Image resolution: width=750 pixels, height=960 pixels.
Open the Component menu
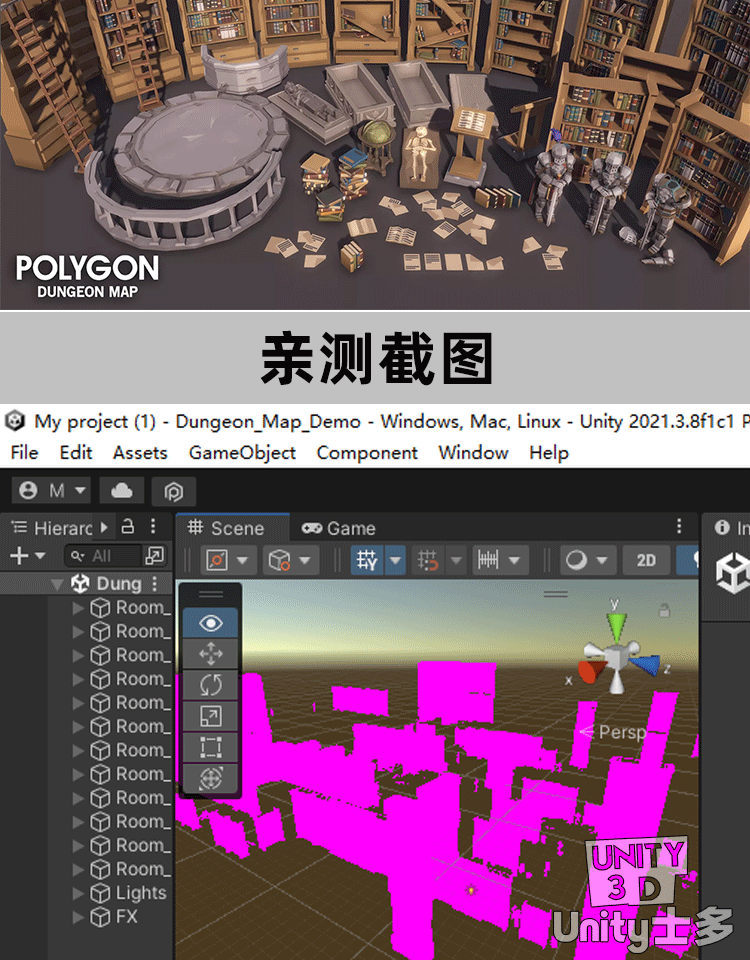pyautogui.click(x=367, y=452)
